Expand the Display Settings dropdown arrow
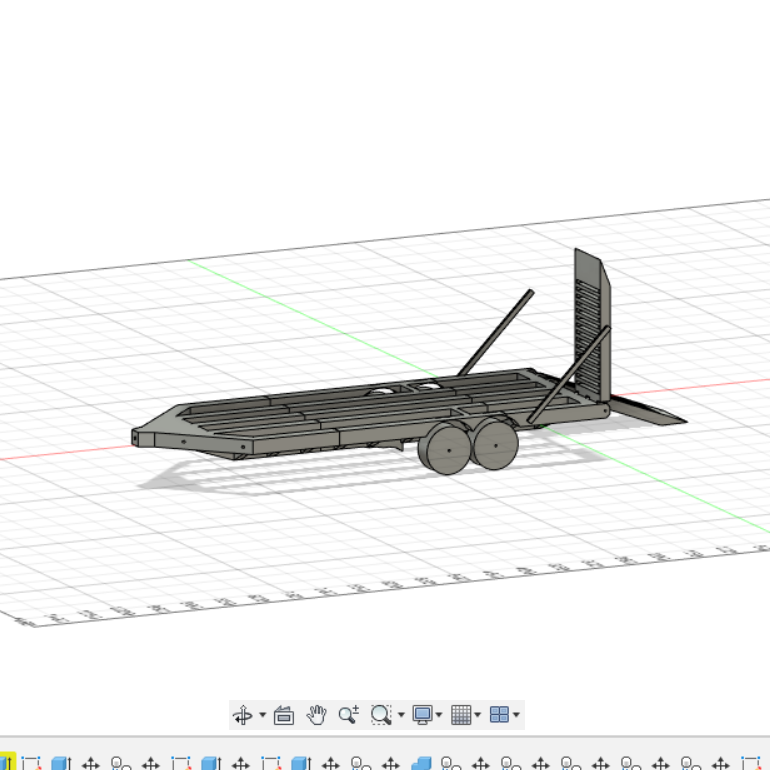The image size is (770, 770). tap(439, 715)
